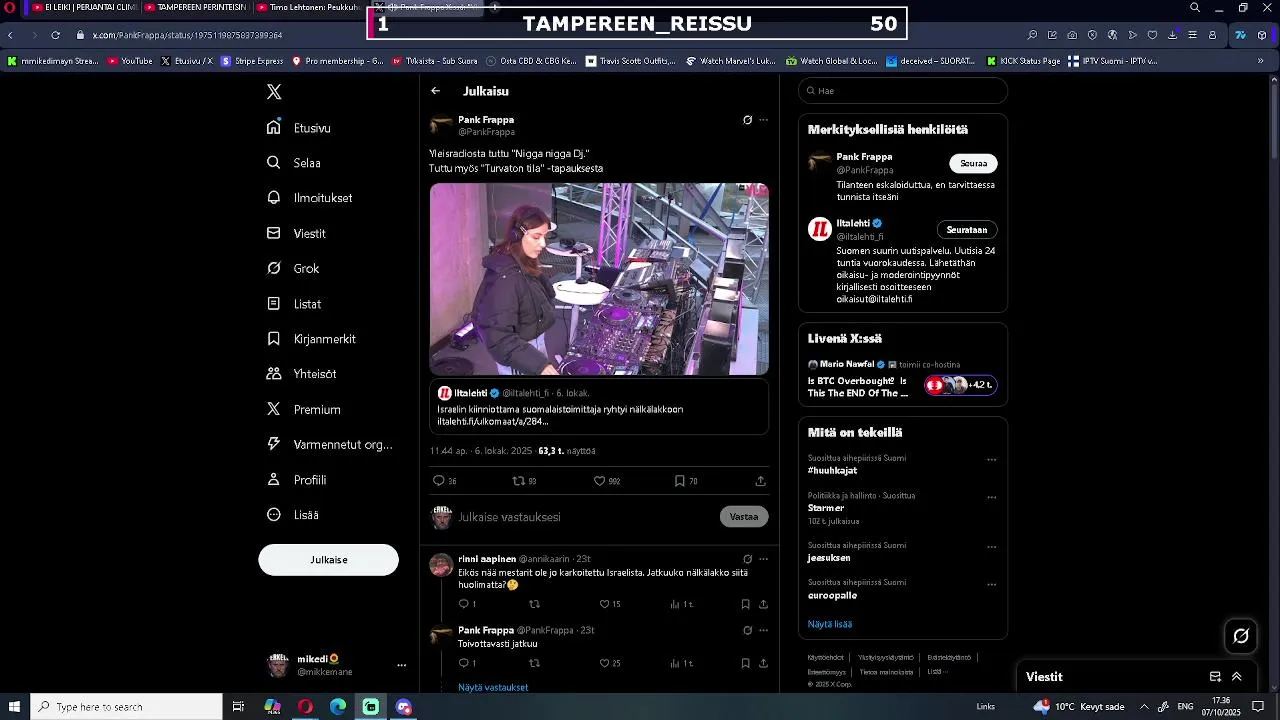Screen dimensions: 1280x720
Task: Open weather widget showing Kevyt sade
Action: [1078, 707]
